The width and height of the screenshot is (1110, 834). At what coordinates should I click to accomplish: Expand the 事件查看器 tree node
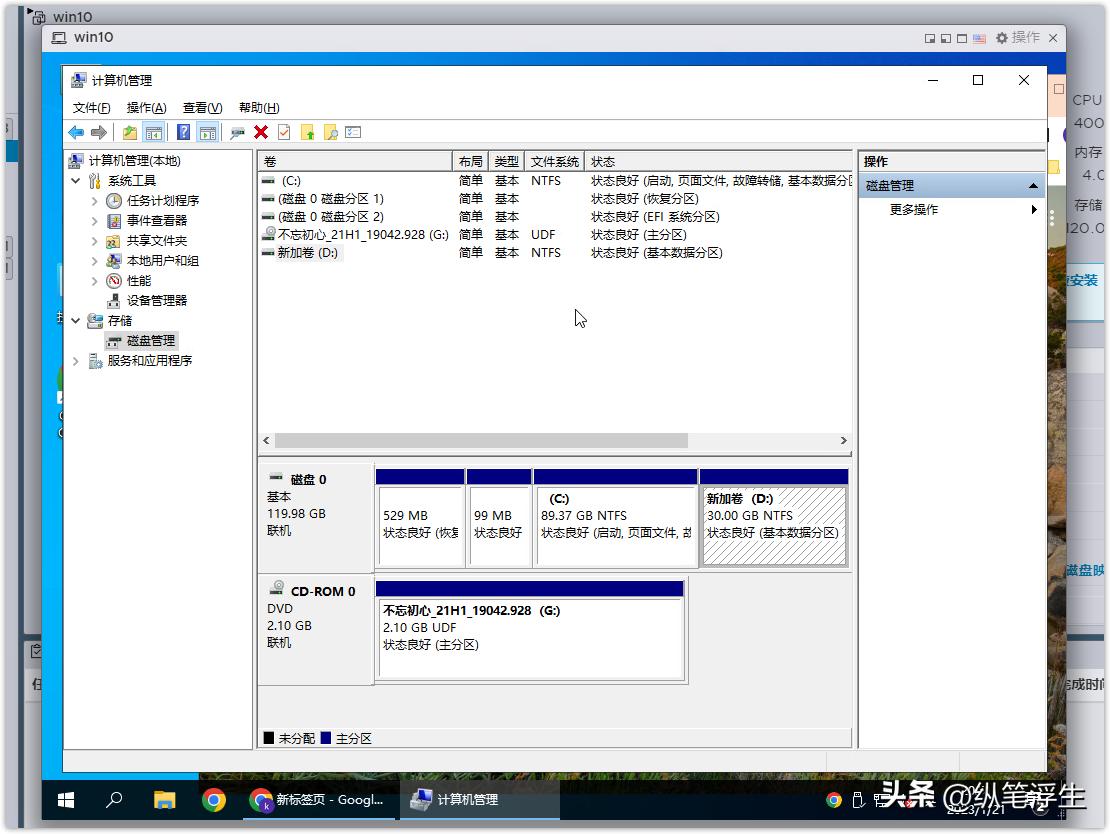tap(94, 220)
